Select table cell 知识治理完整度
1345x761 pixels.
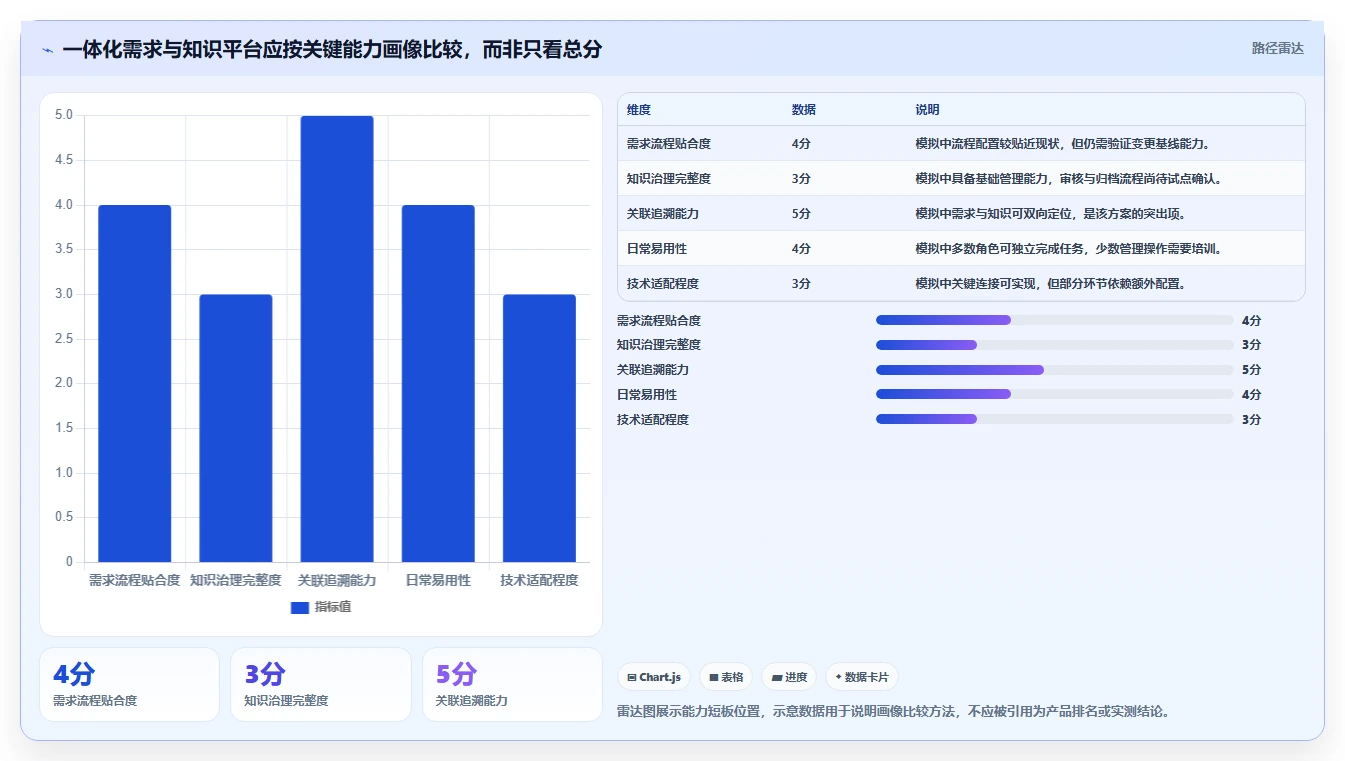coord(669,179)
